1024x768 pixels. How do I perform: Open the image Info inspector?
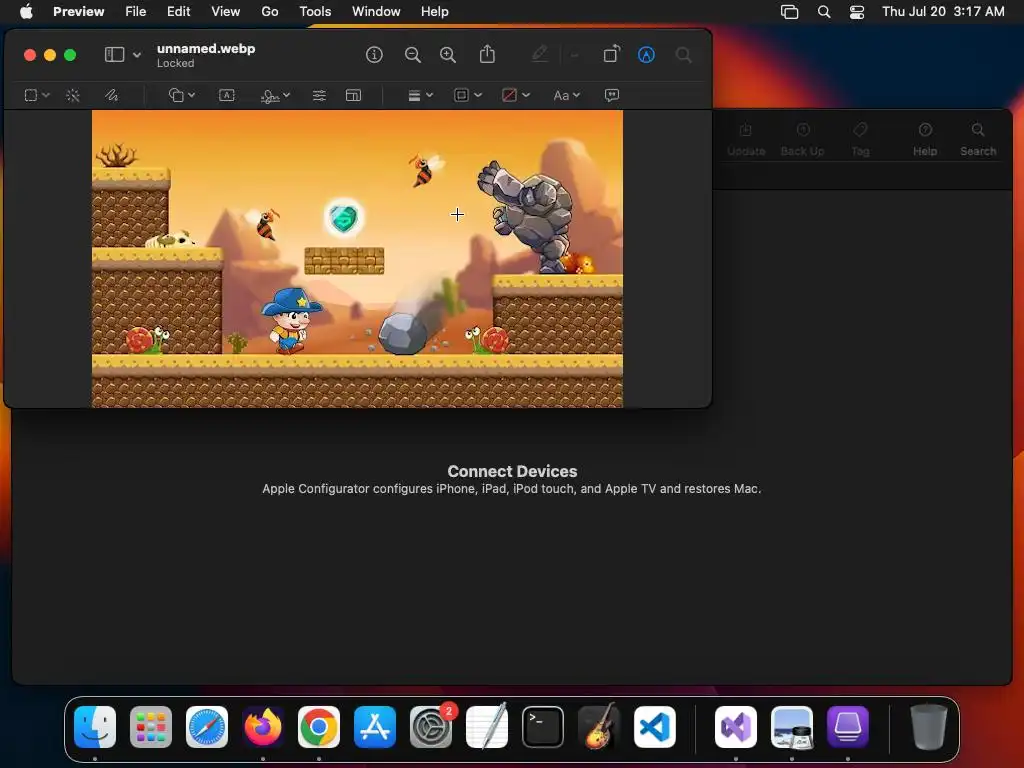tap(374, 55)
